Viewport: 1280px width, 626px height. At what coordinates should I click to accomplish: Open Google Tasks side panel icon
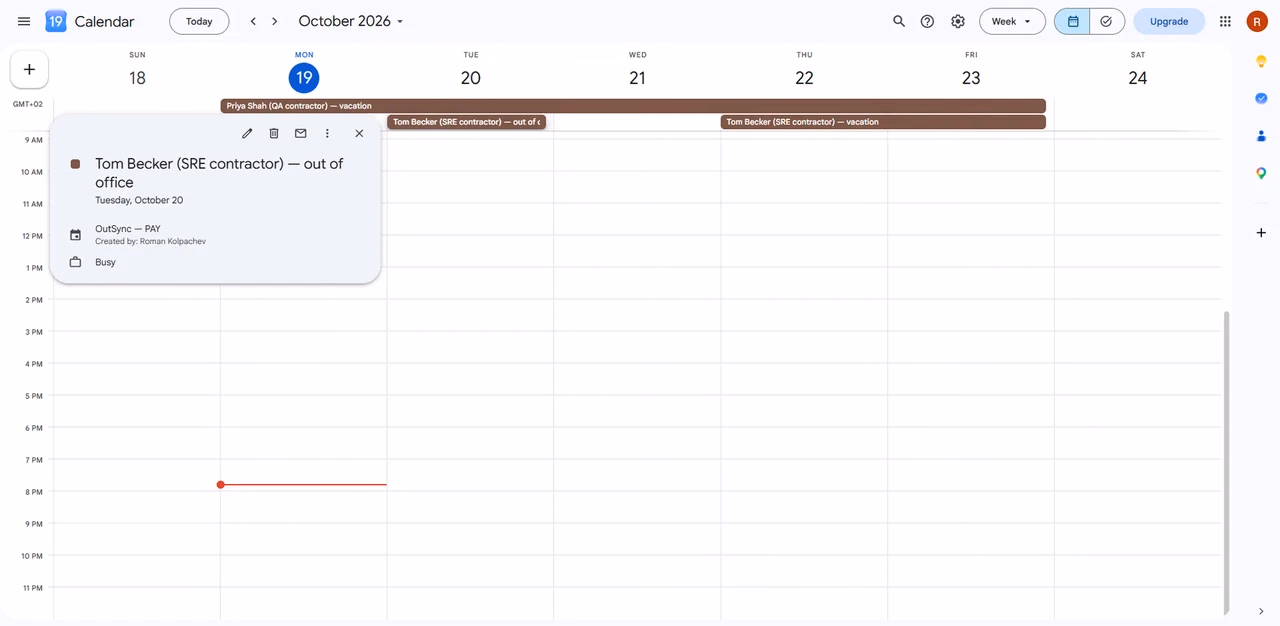[x=1261, y=98]
